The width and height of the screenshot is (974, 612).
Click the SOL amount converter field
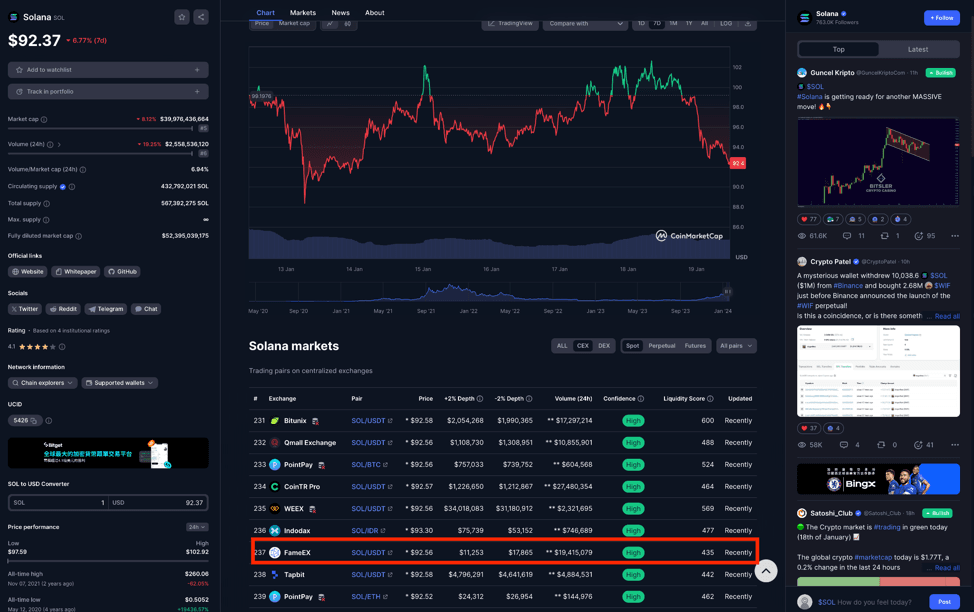click(58, 502)
